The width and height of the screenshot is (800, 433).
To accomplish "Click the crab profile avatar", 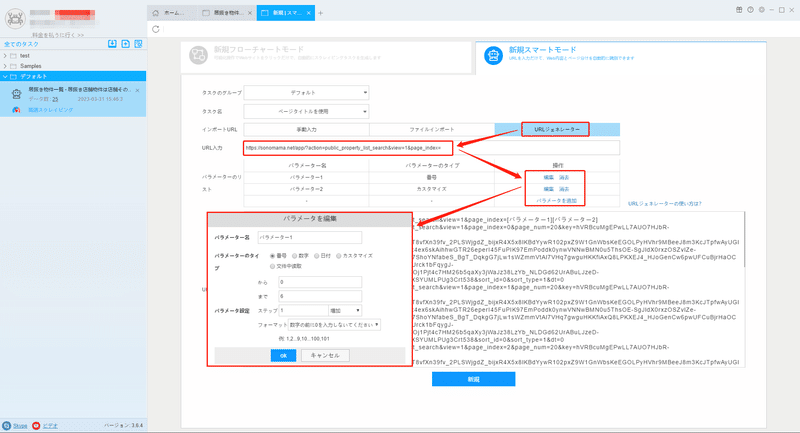I will (15, 19).
